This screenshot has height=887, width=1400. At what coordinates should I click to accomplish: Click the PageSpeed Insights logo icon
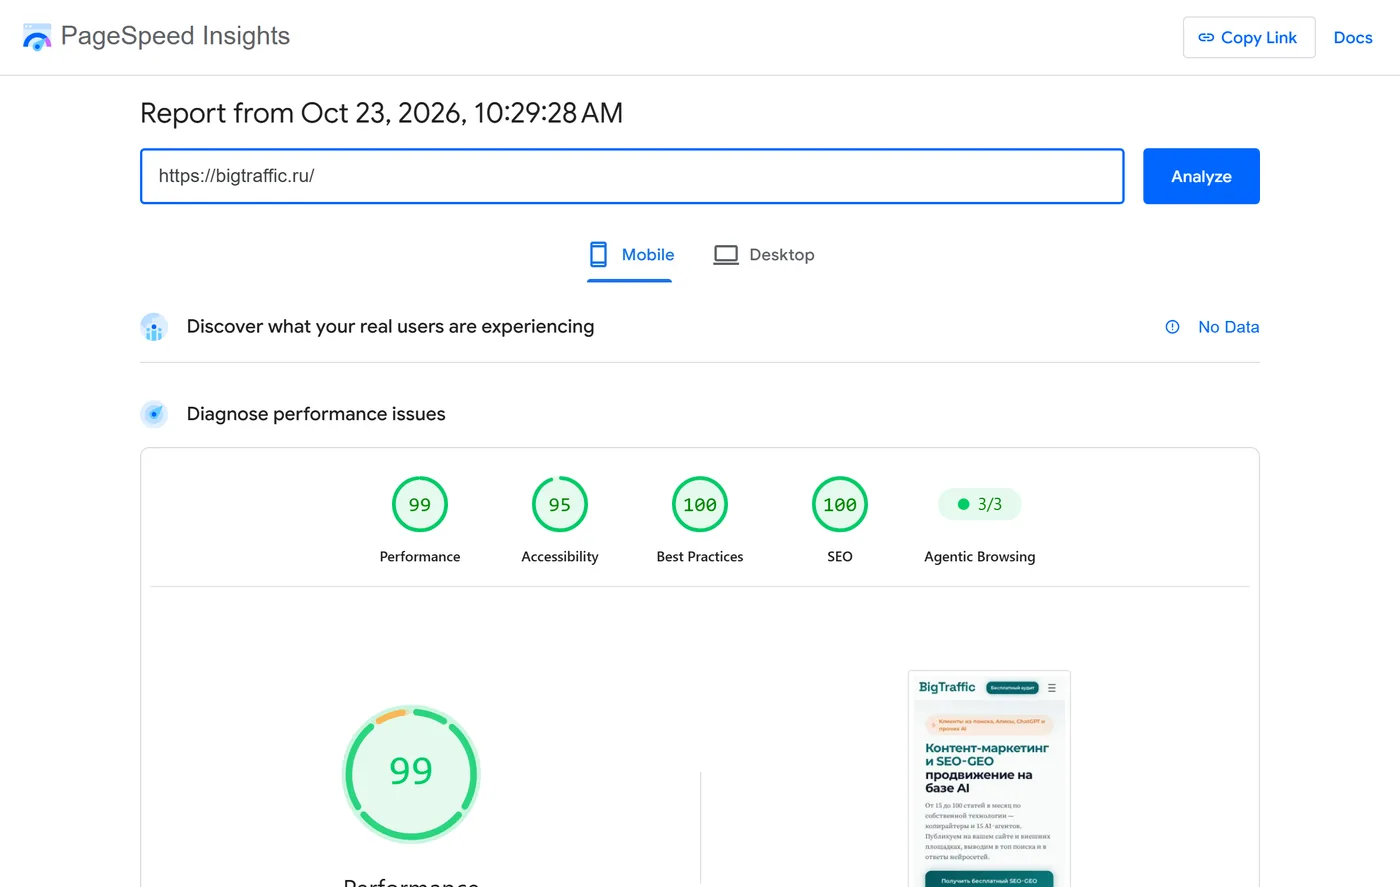pos(37,37)
